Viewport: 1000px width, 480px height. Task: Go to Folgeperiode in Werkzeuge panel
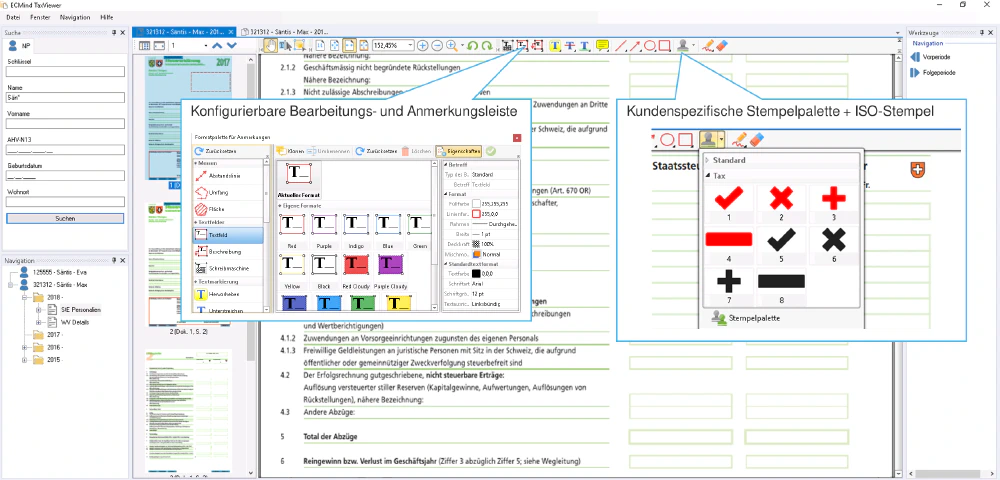pos(932,73)
